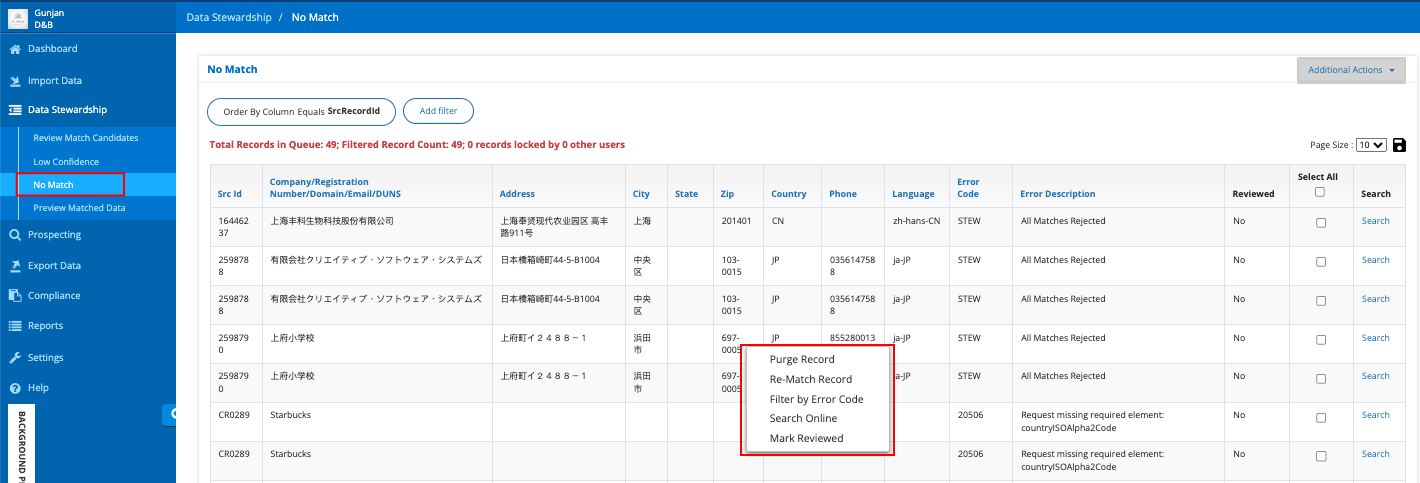This screenshot has width=1420, height=483.
Task: Click Data Stewardship in the breadcrumb
Action: tap(229, 18)
